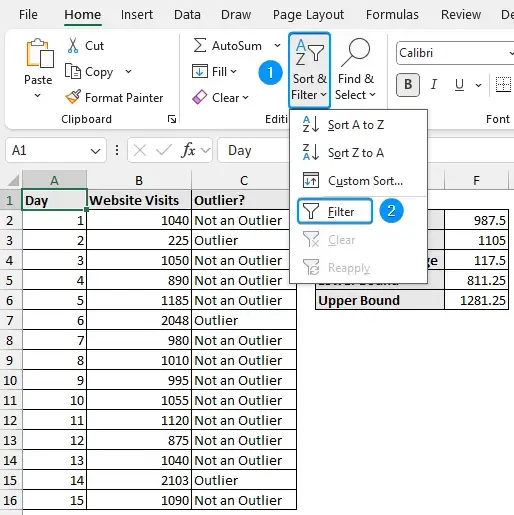This screenshot has width=514, height=515.
Task: Select the Day header cell A1
Action: pyautogui.click(x=54, y=200)
